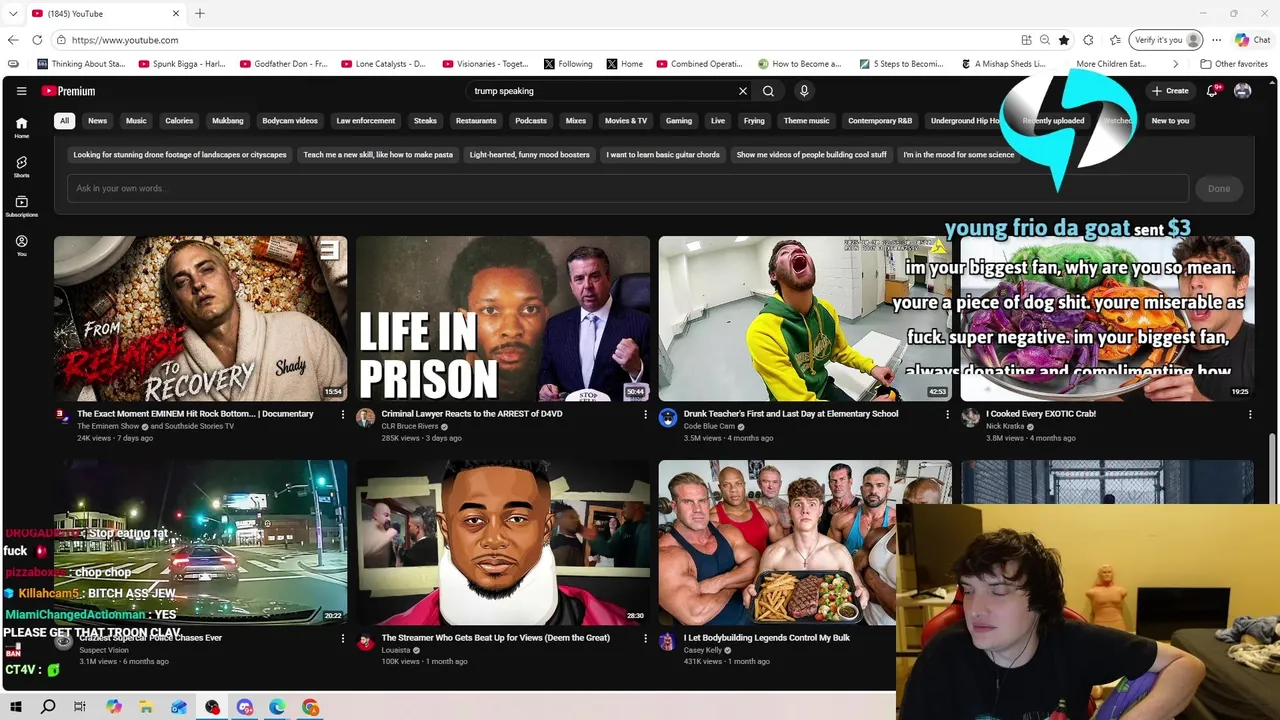Open Task View on the taskbar
1280x720 pixels.
(80, 707)
